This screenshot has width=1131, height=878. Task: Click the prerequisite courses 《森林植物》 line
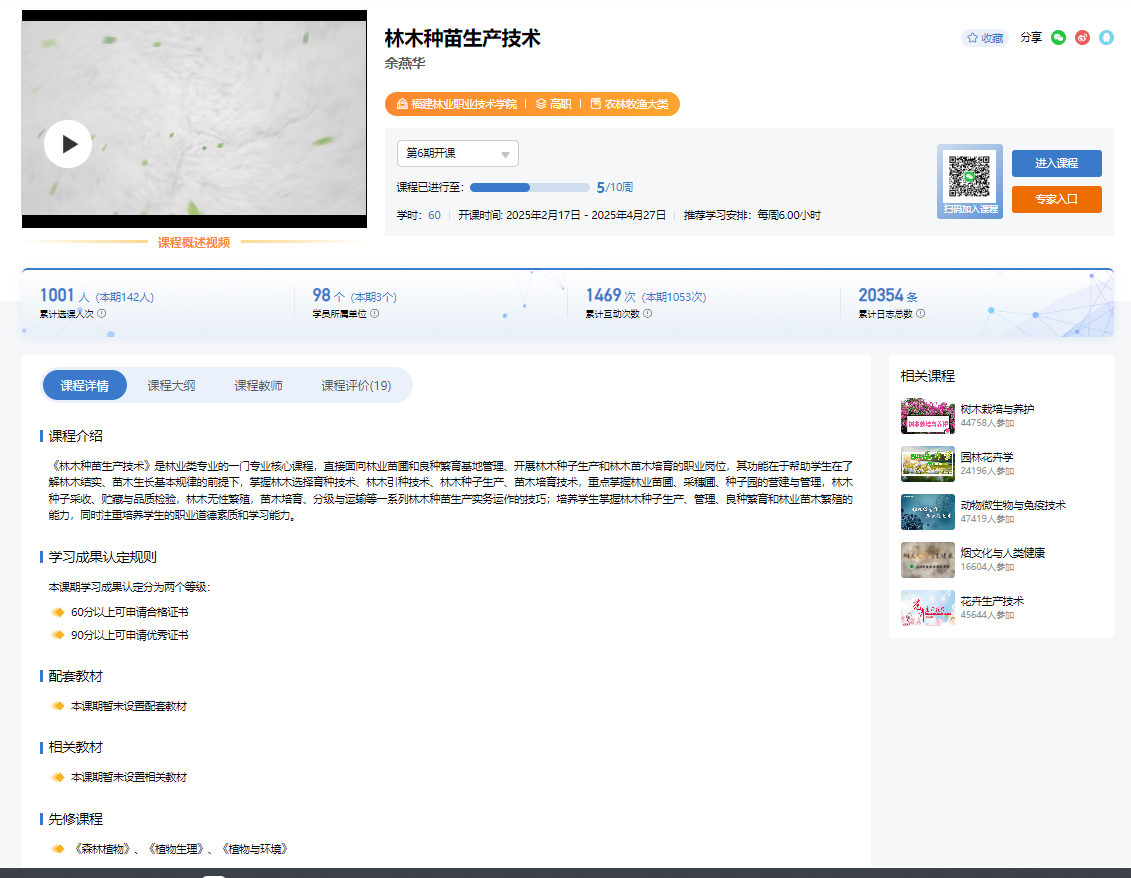tap(181, 849)
